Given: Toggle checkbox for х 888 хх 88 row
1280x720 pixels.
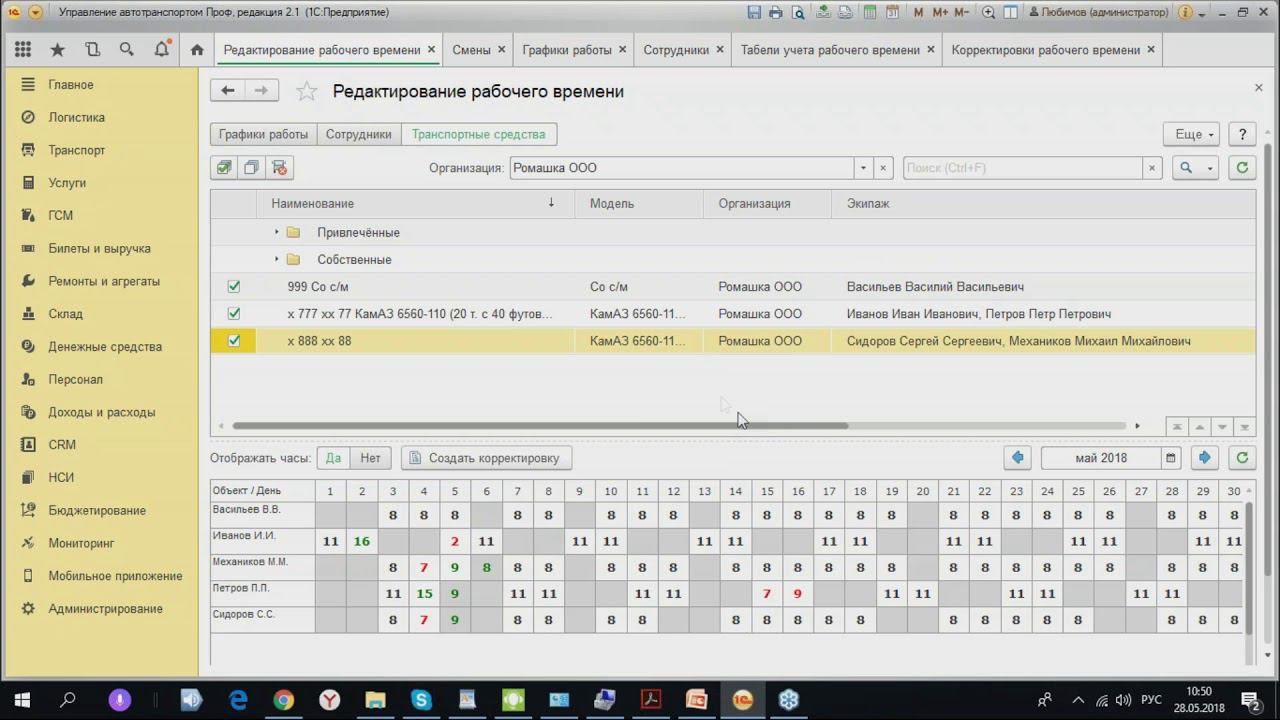Looking at the screenshot, I should pos(234,341).
